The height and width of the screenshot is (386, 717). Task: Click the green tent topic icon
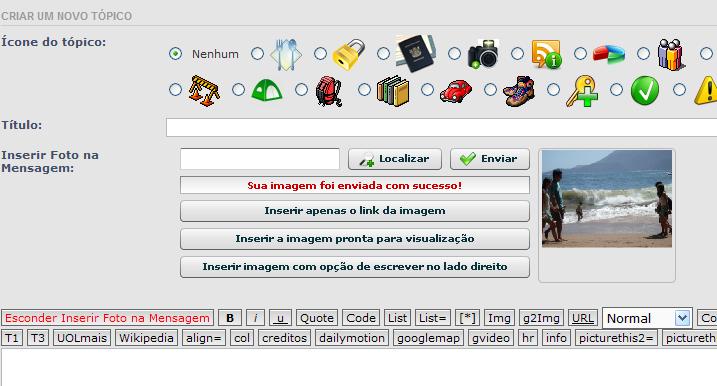click(x=267, y=90)
